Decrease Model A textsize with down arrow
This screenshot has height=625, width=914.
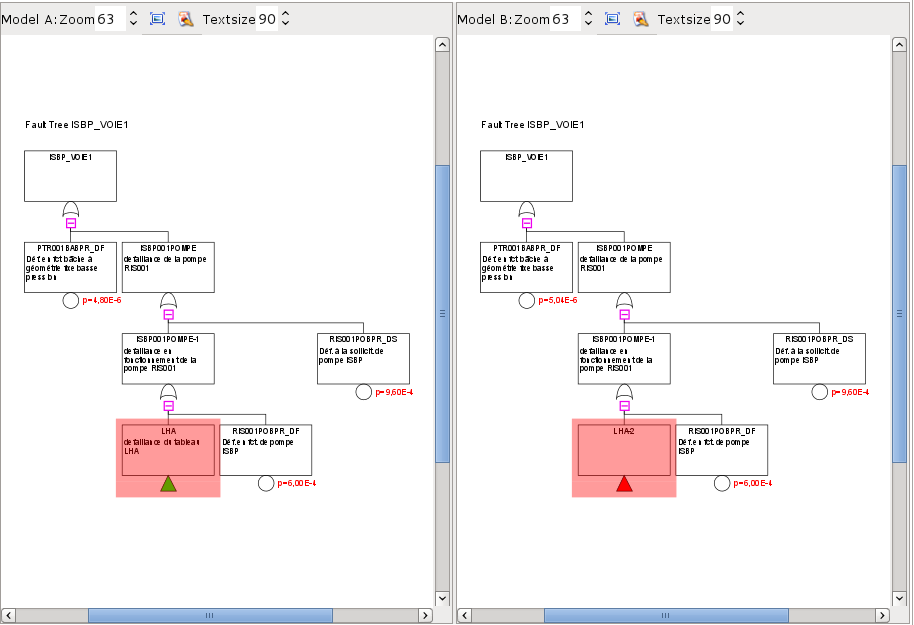coord(285,23)
